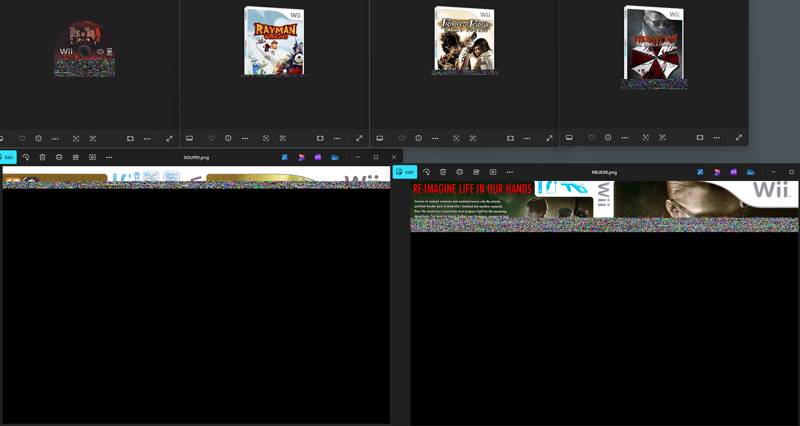Toggle filmstrip in the Umbrella cover window
800x426 pixels.
click(x=569, y=138)
